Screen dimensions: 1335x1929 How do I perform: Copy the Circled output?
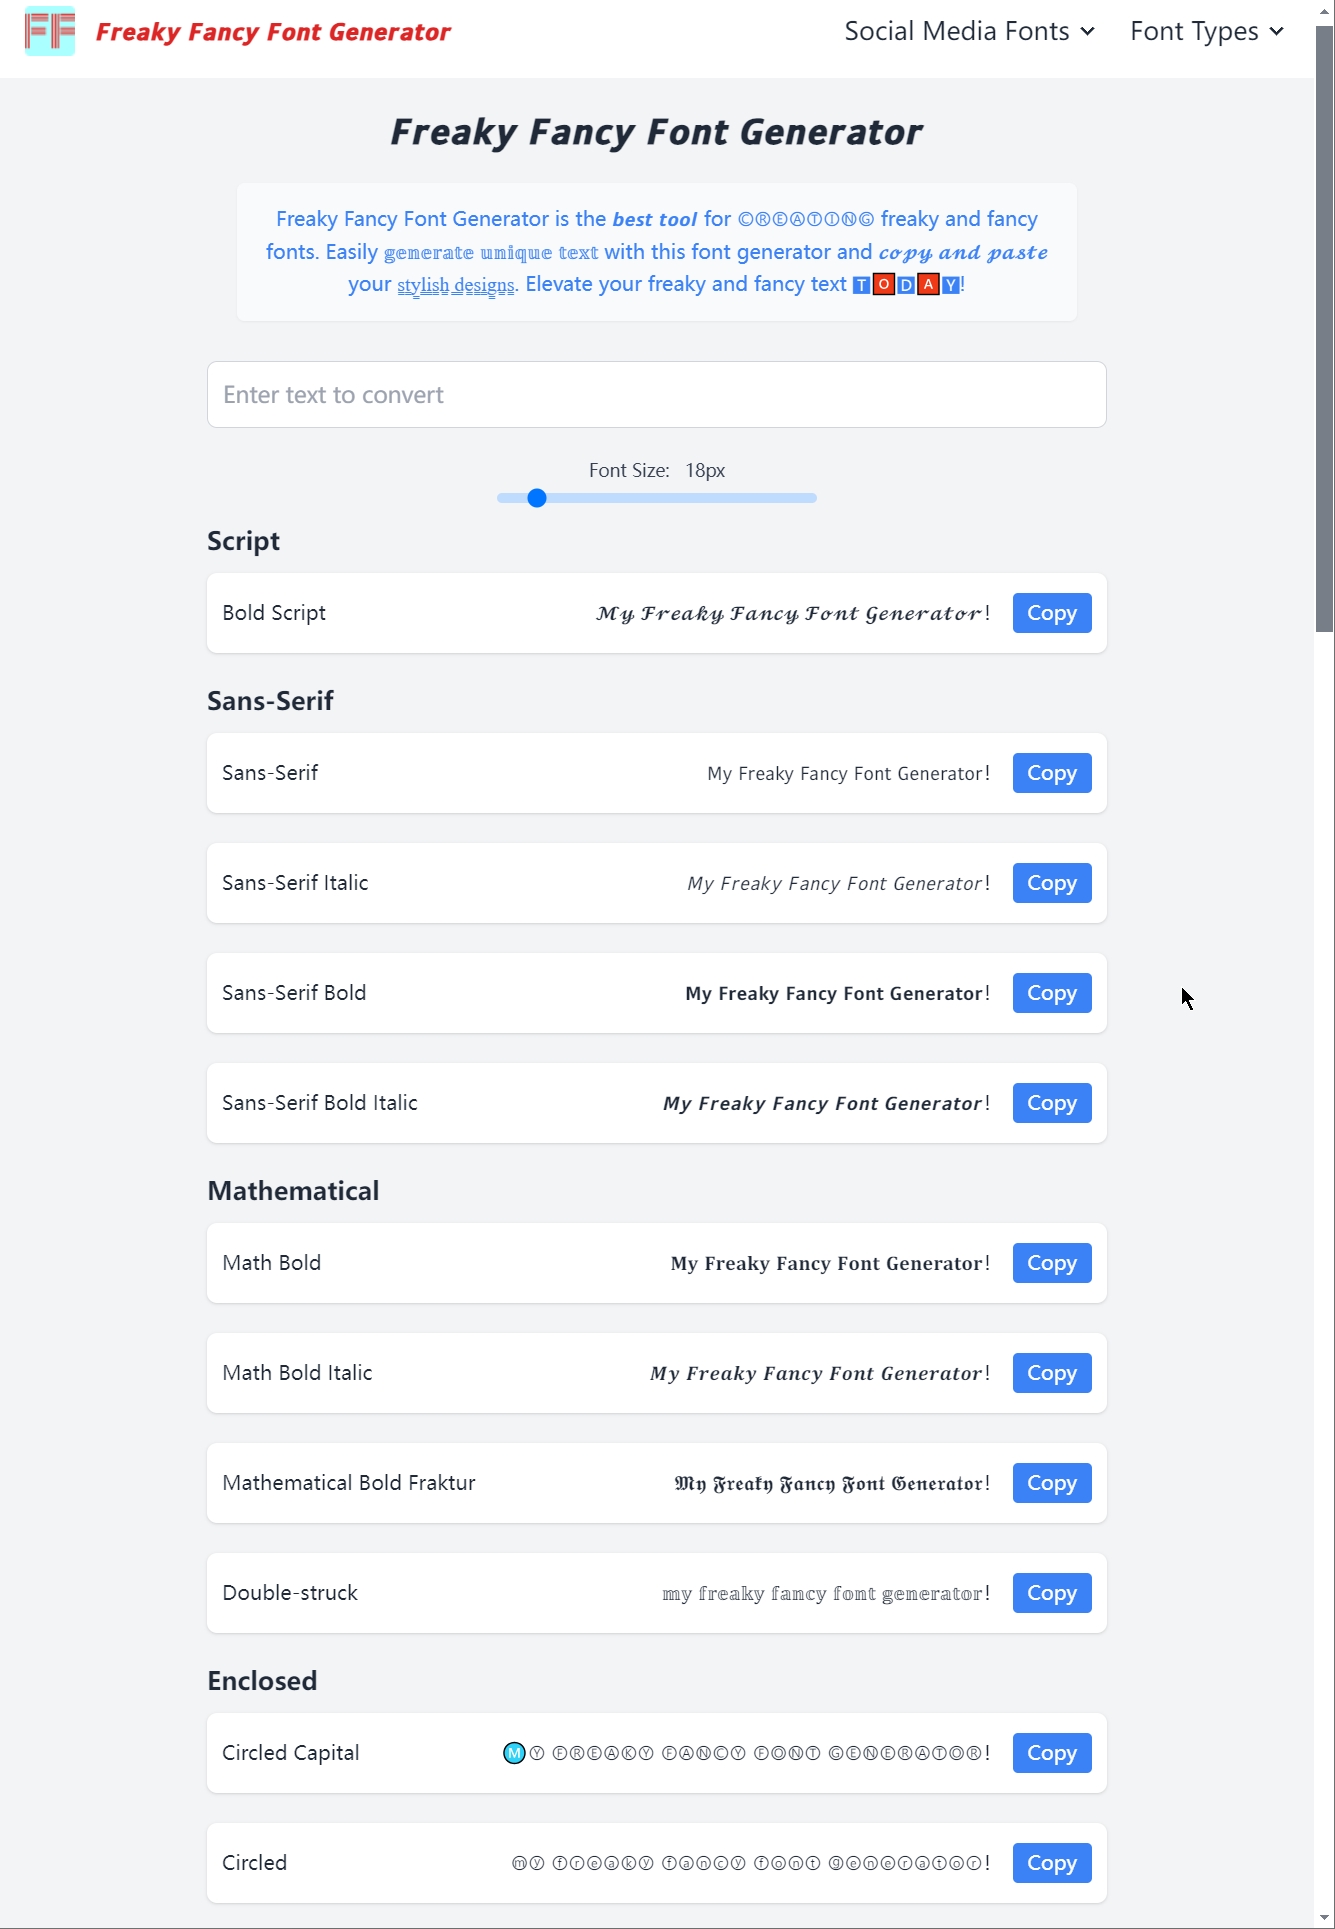coord(1051,1862)
